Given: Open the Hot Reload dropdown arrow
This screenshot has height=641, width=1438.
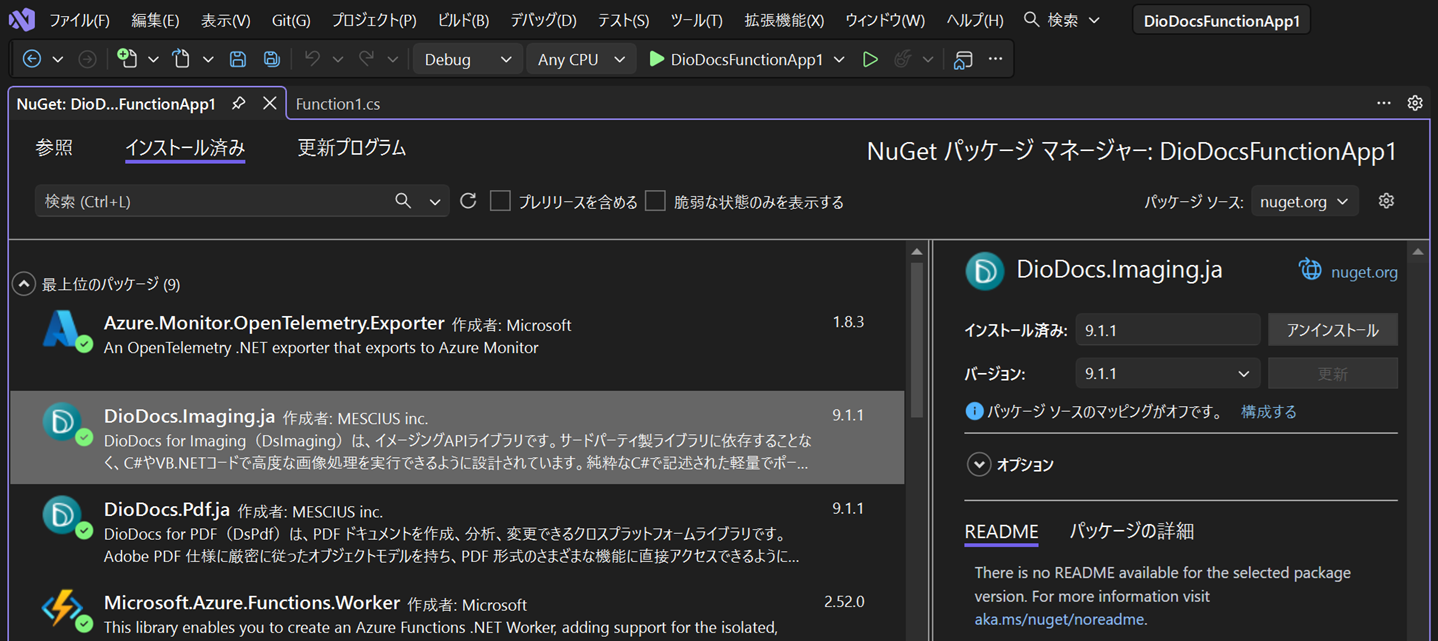Looking at the screenshot, I should click(x=928, y=60).
